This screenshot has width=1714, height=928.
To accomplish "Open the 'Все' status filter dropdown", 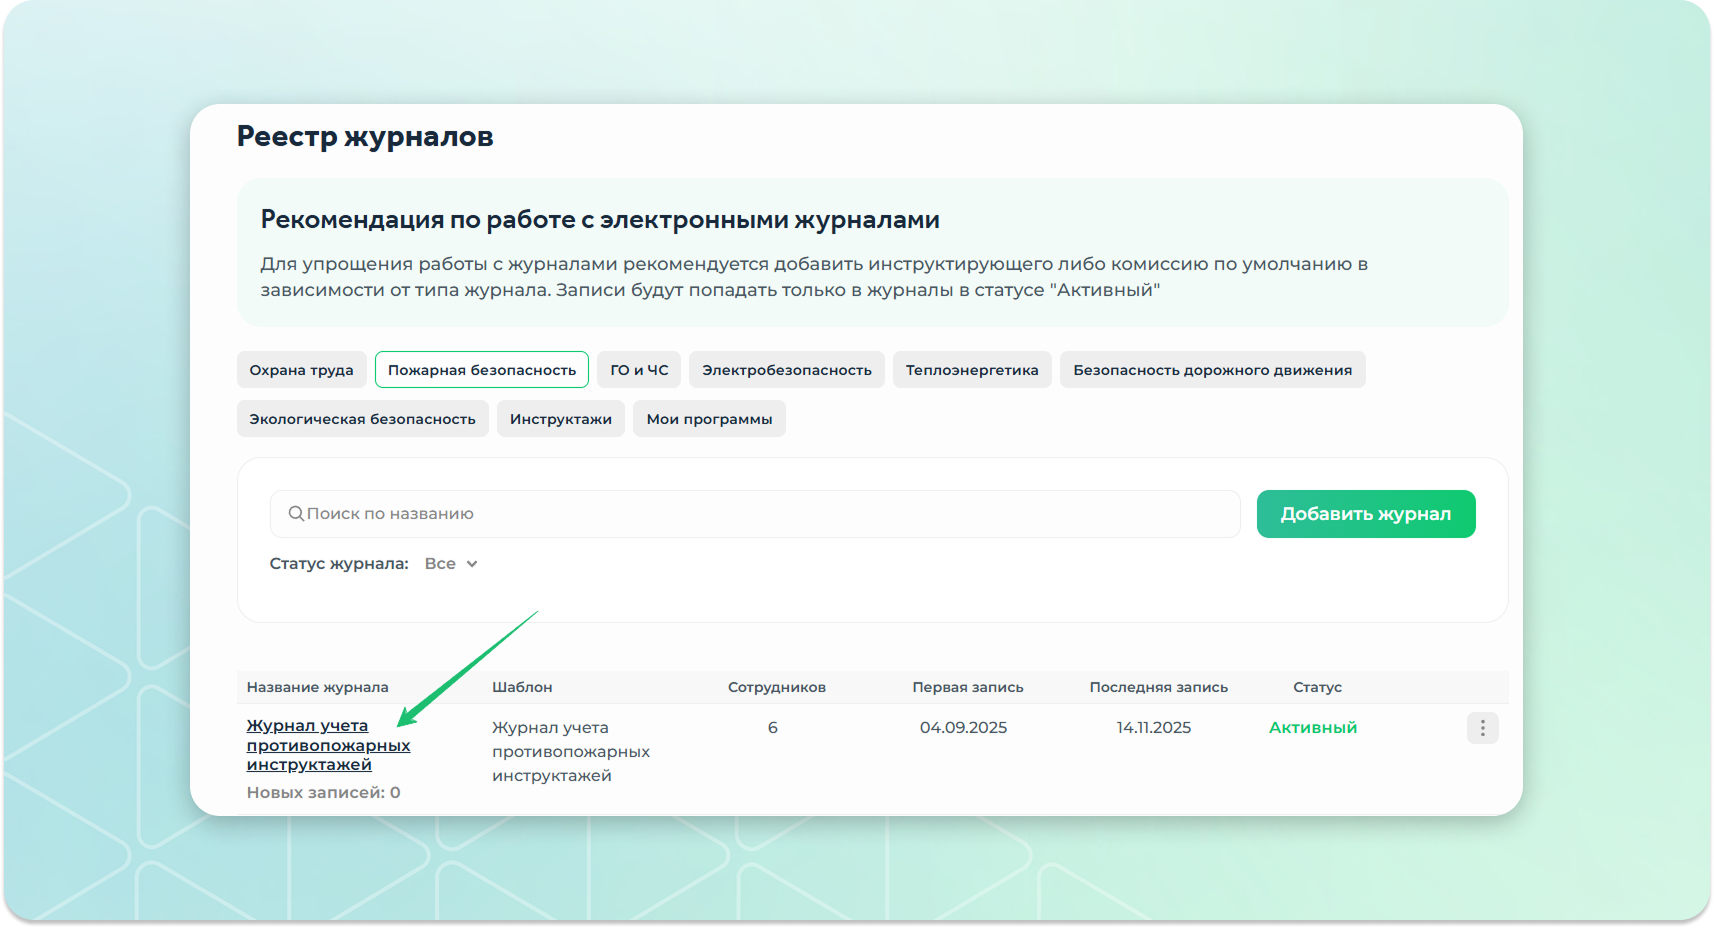I will (441, 564).
